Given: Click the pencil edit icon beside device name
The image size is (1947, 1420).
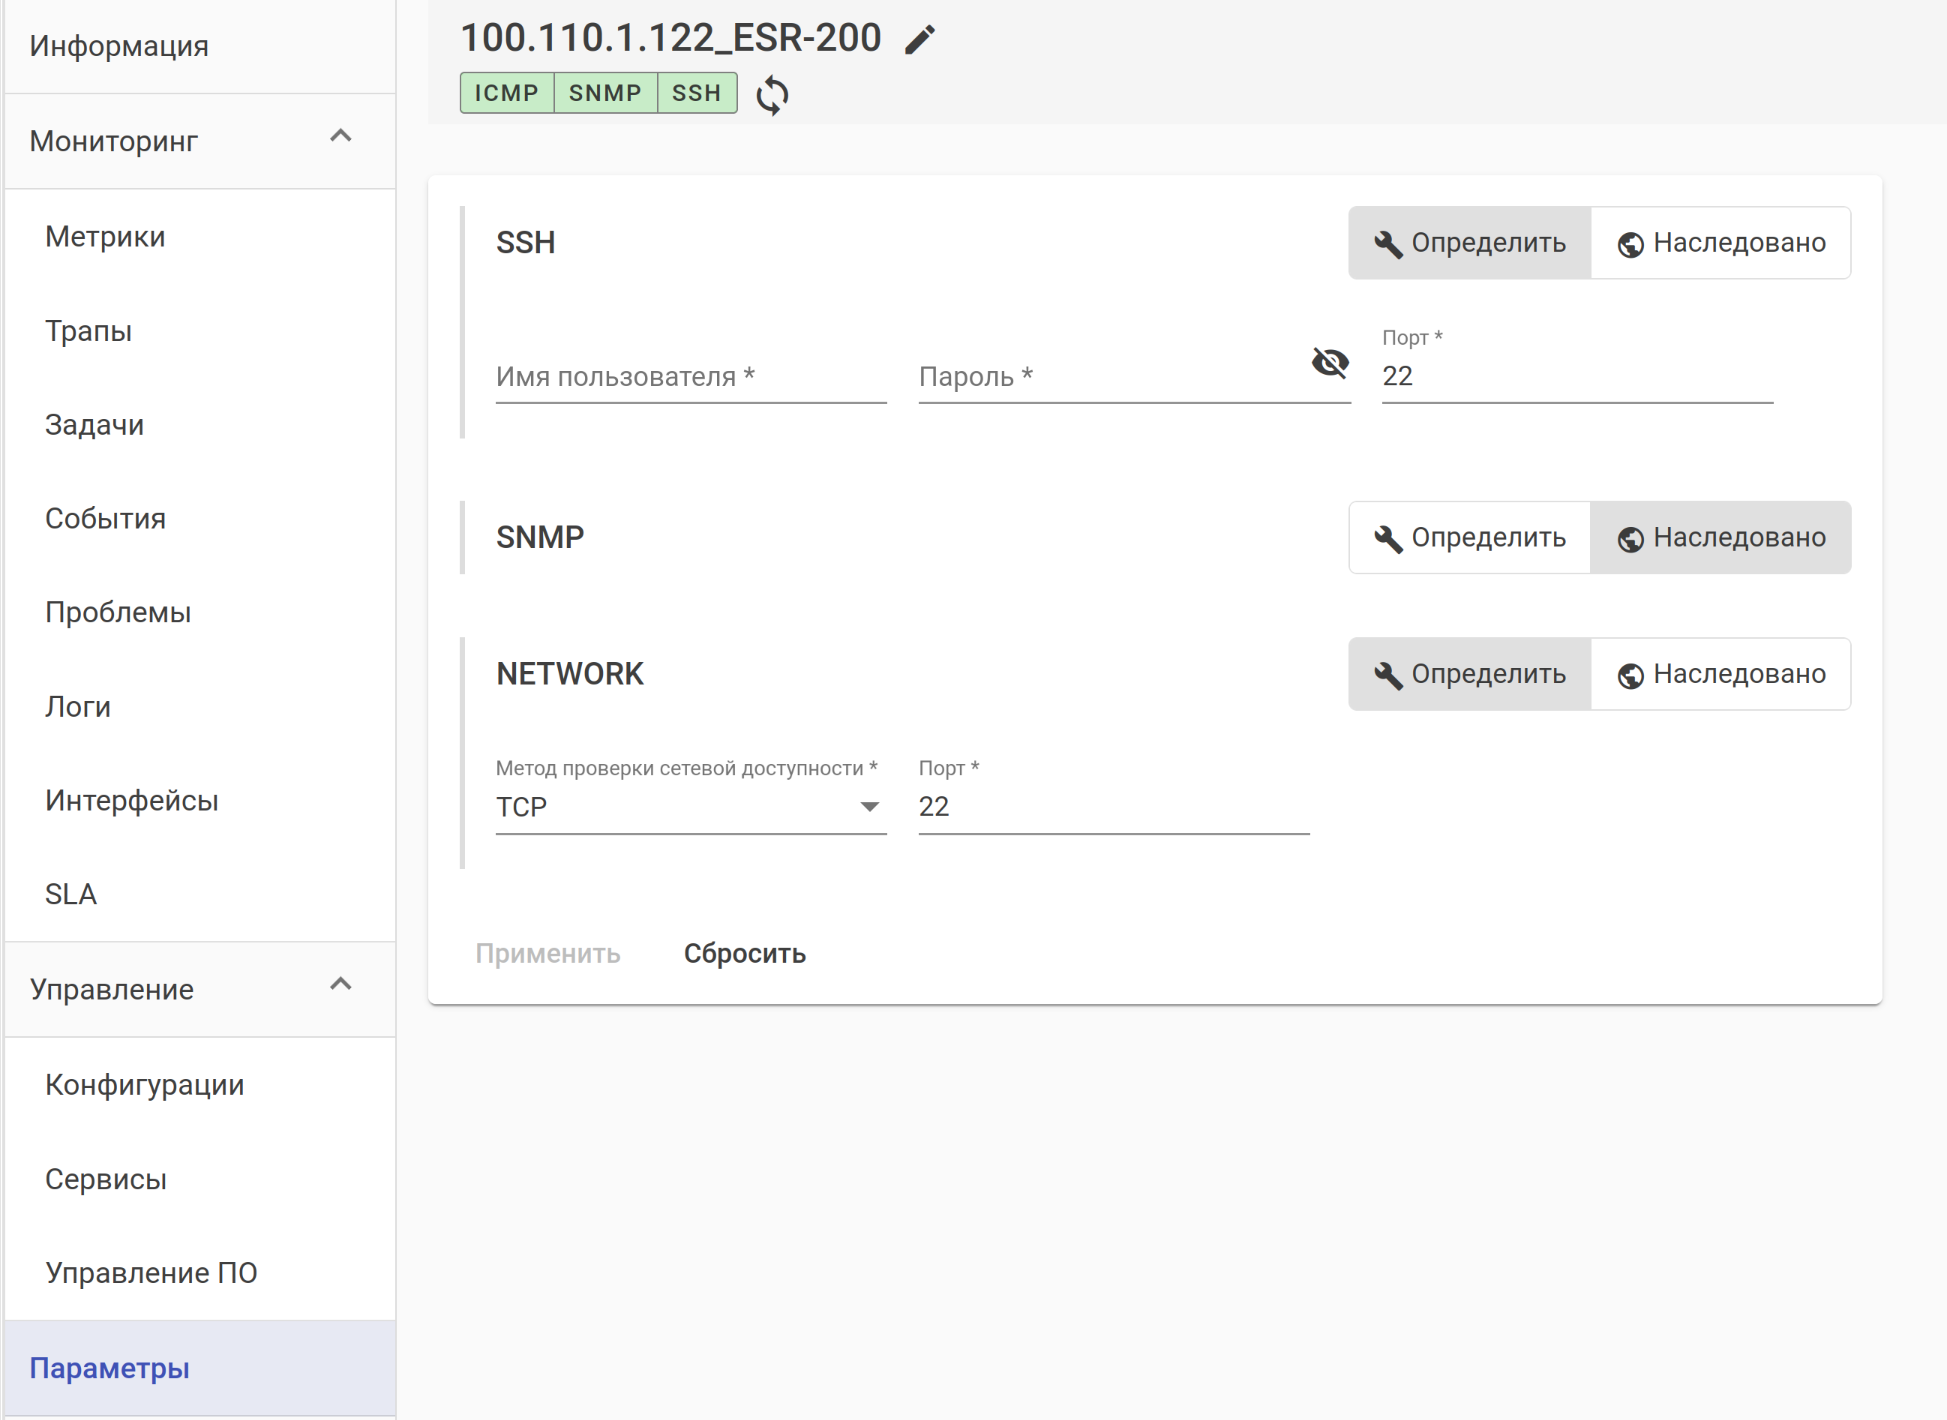Looking at the screenshot, I should (920, 40).
